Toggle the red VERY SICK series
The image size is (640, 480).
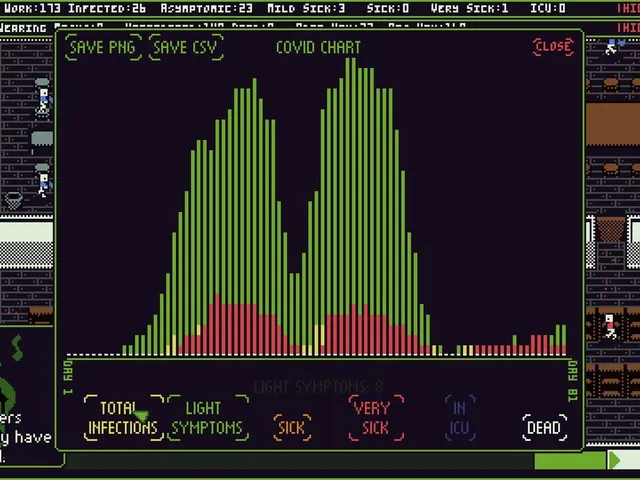[376, 418]
